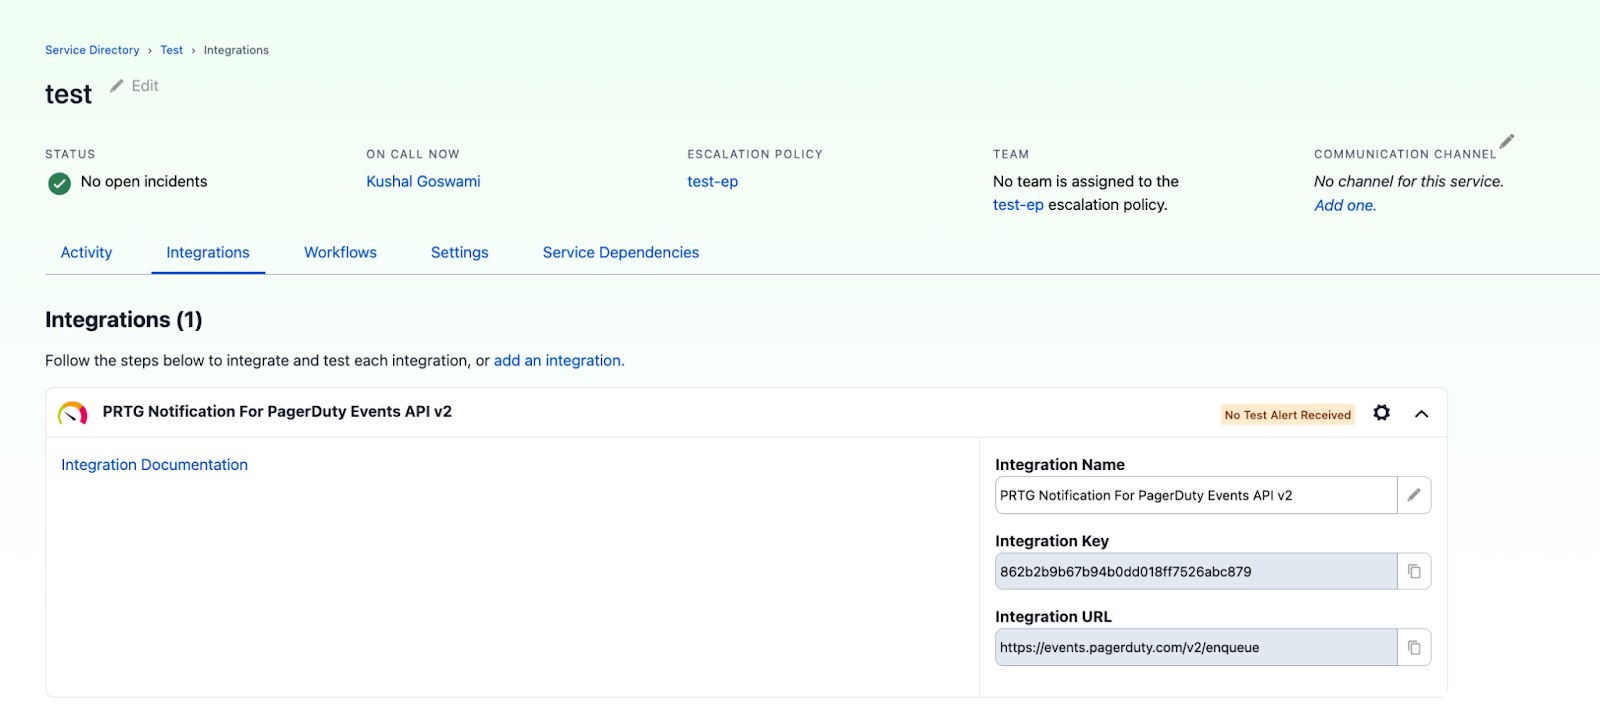This screenshot has height=716, width=1600.
Task: Copy the Integration Key value
Action: coord(1414,571)
